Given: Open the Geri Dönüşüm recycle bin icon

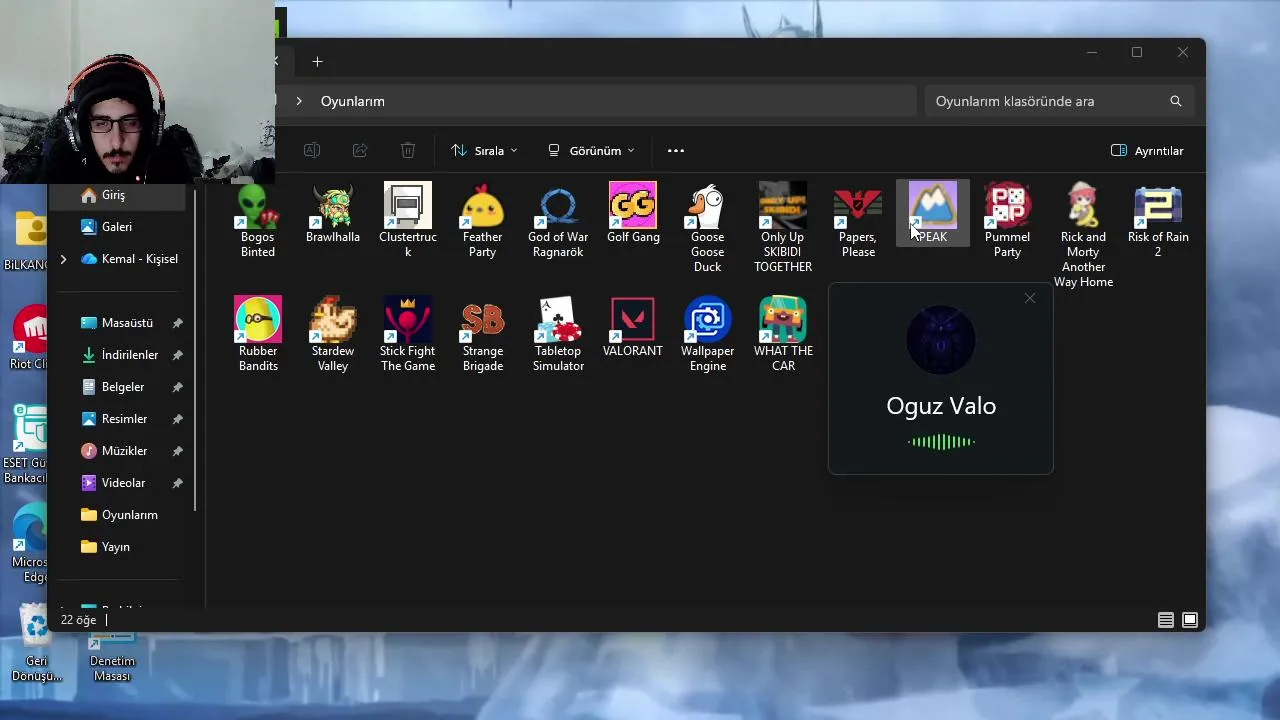Looking at the screenshot, I should [36, 645].
